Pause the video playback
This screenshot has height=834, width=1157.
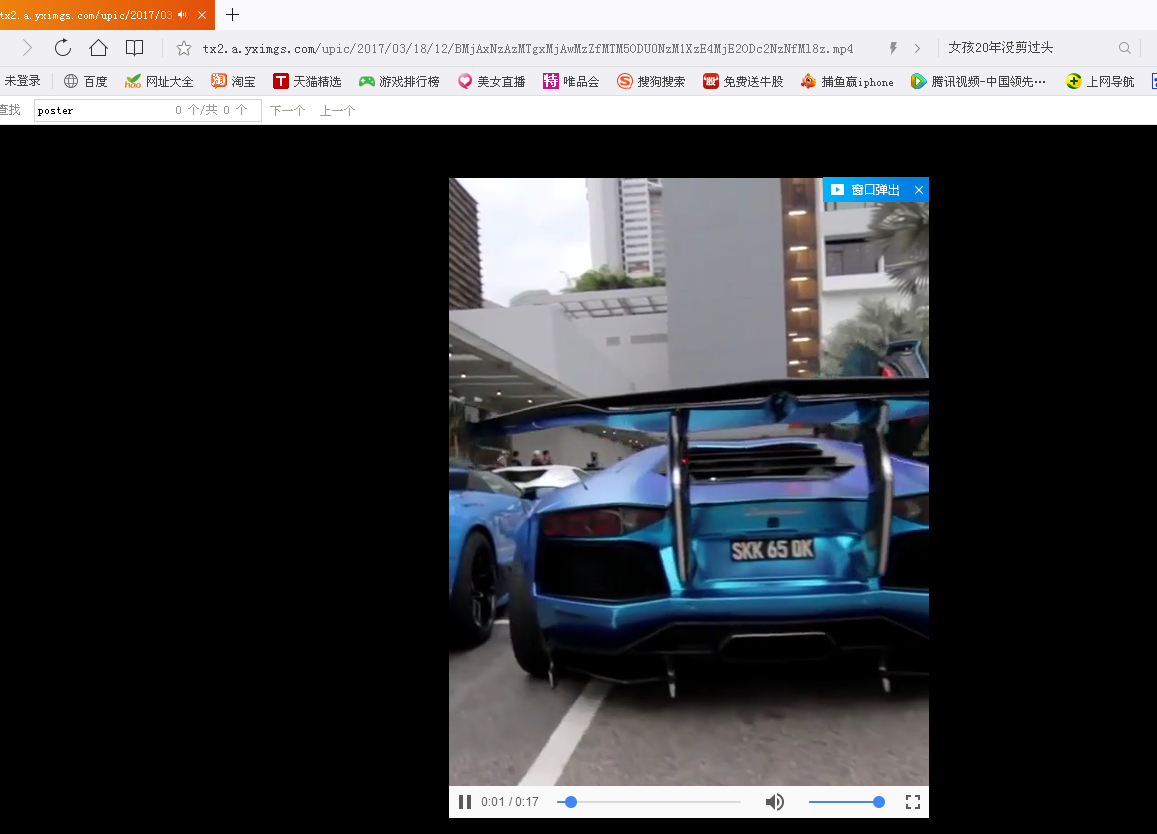point(465,802)
